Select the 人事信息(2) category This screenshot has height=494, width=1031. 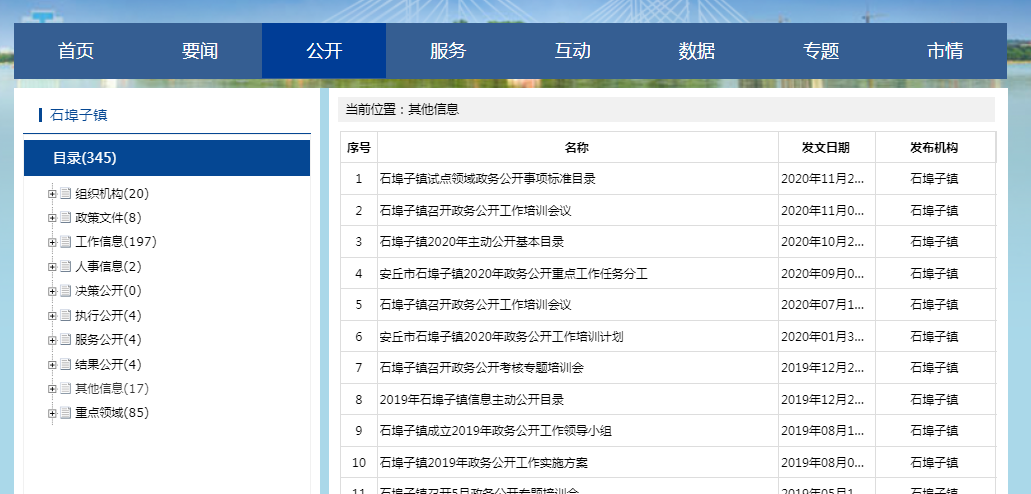point(108,266)
